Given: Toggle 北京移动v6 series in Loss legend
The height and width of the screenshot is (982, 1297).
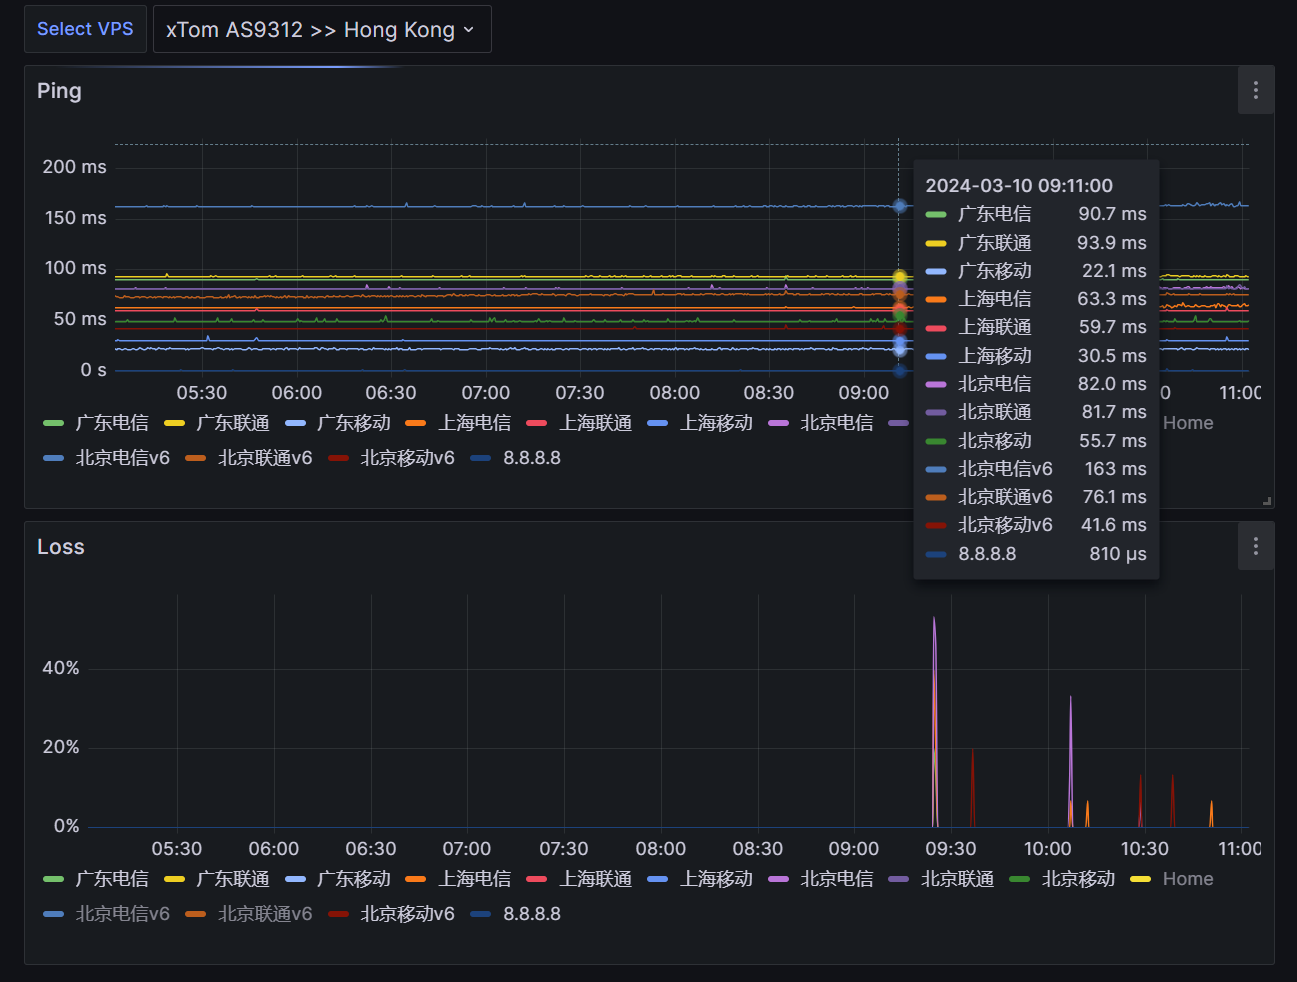Looking at the screenshot, I should click(407, 914).
